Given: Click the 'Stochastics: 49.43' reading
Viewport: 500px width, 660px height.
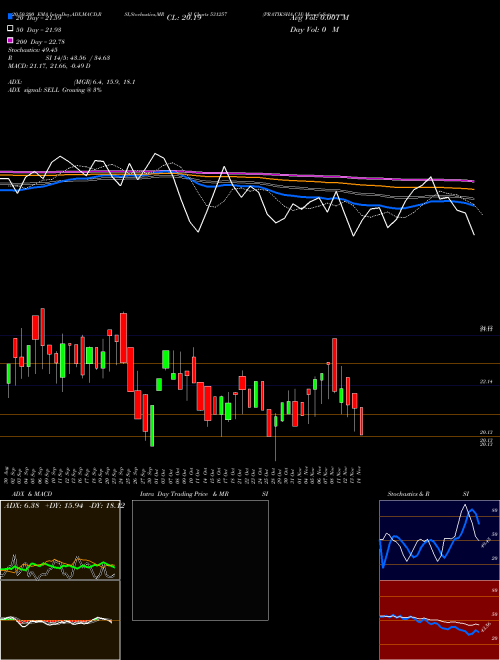Looking at the screenshot, I should (32, 50).
